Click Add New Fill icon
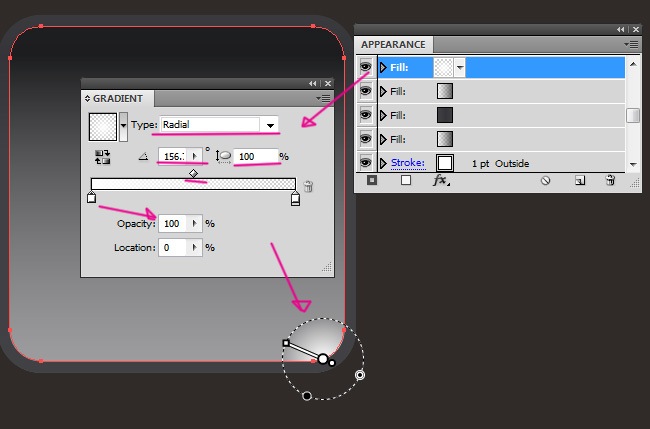The width and height of the screenshot is (650, 429). (406, 181)
